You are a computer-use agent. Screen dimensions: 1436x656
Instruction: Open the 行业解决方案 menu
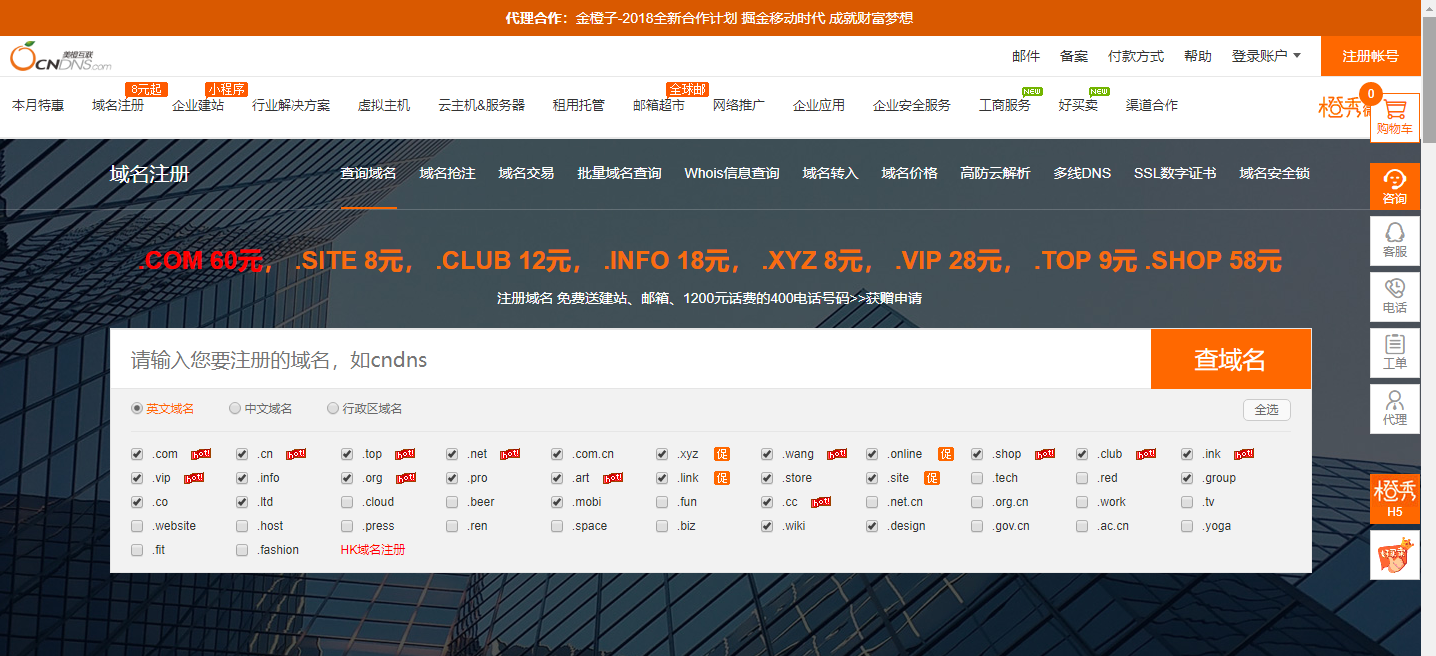coord(291,105)
